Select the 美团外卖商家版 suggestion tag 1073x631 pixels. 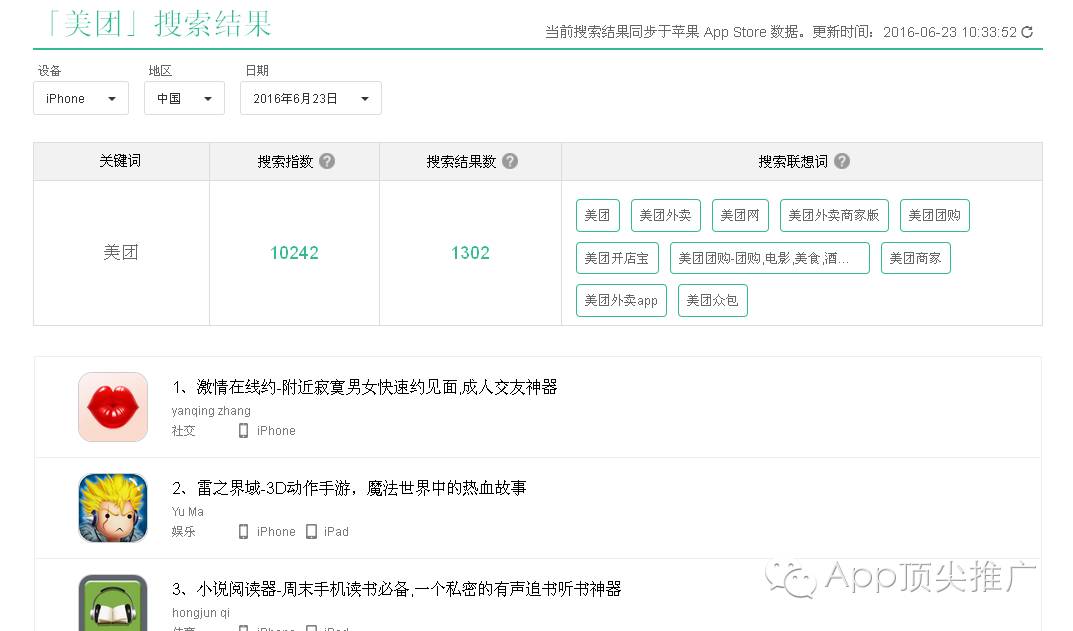[834, 216]
